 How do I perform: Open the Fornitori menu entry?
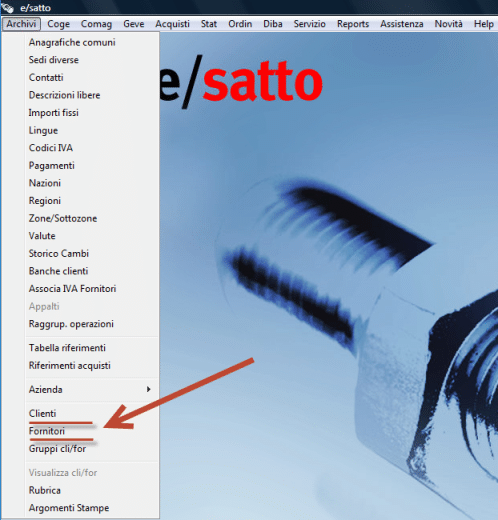47,431
